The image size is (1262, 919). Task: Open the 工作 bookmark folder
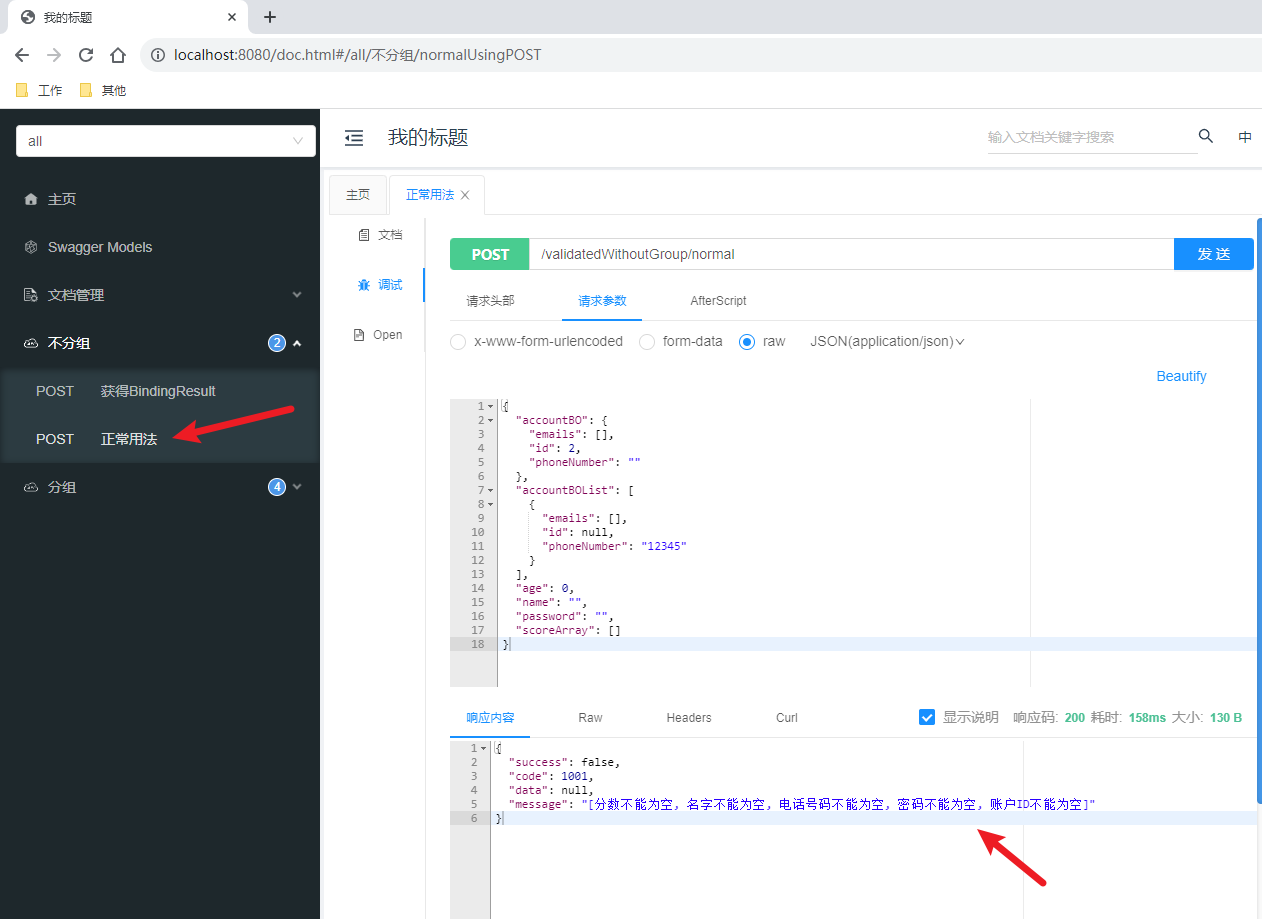(x=39, y=90)
